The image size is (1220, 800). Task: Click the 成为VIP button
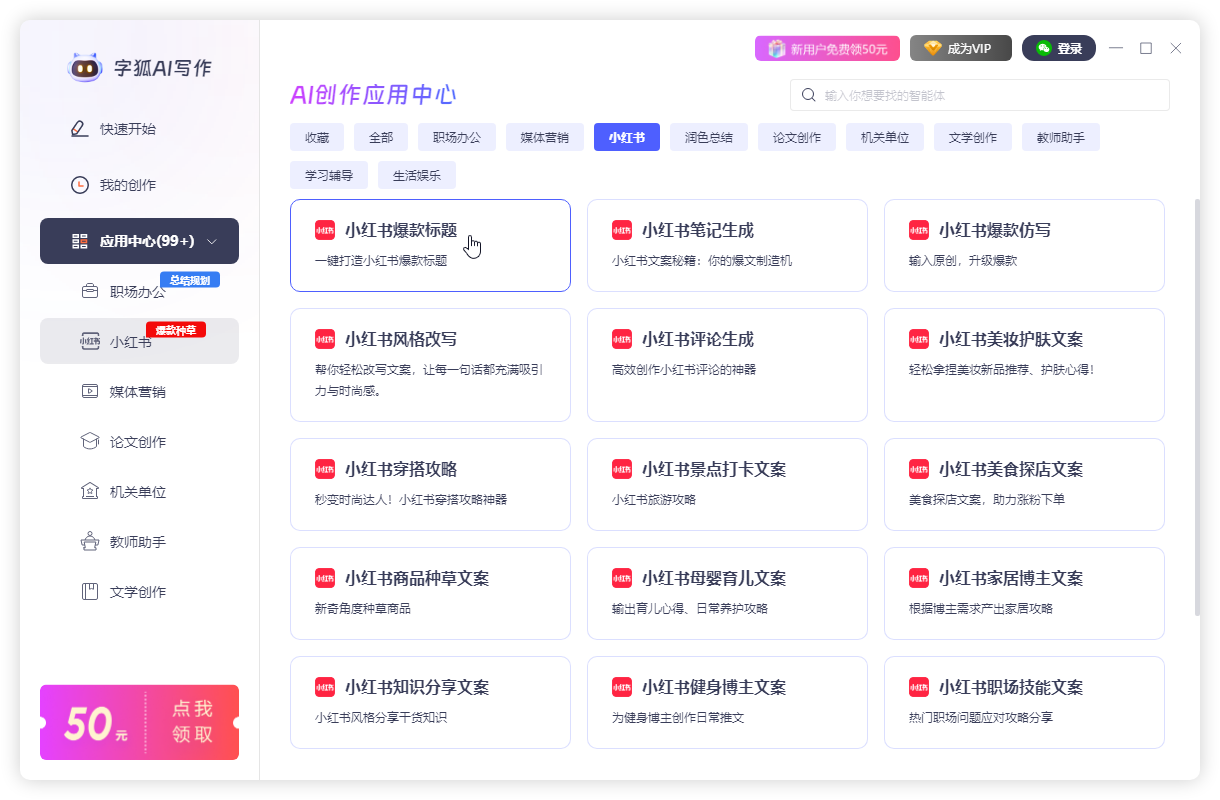tap(961, 48)
